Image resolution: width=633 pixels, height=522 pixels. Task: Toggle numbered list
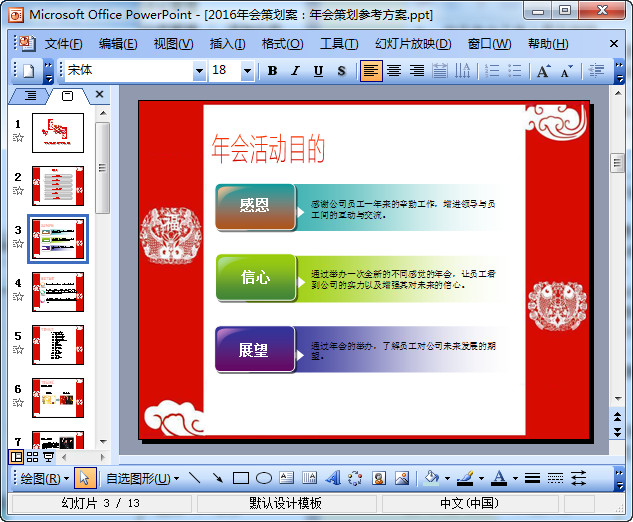[x=492, y=71]
